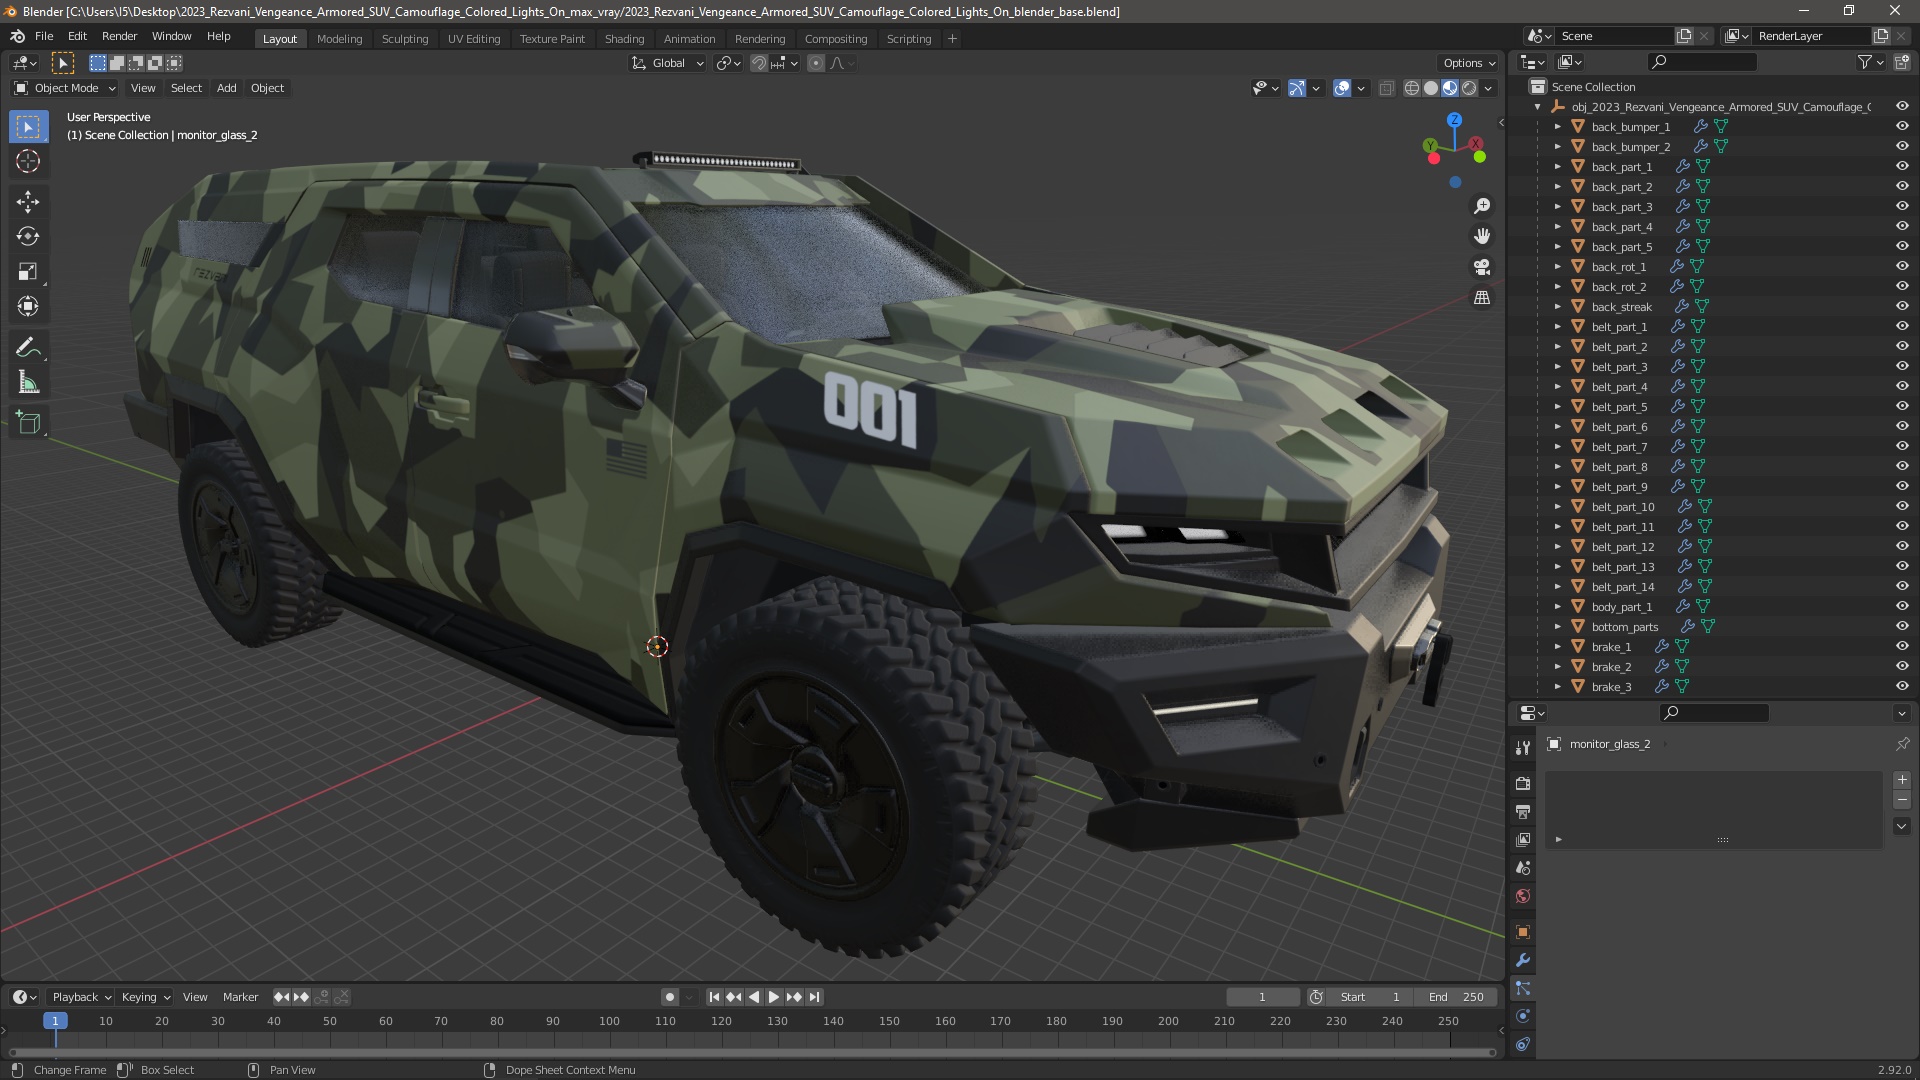This screenshot has height=1080, width=1920.
Task: Toggle visibility of belt_part_1
Action: pos(1902,326)
